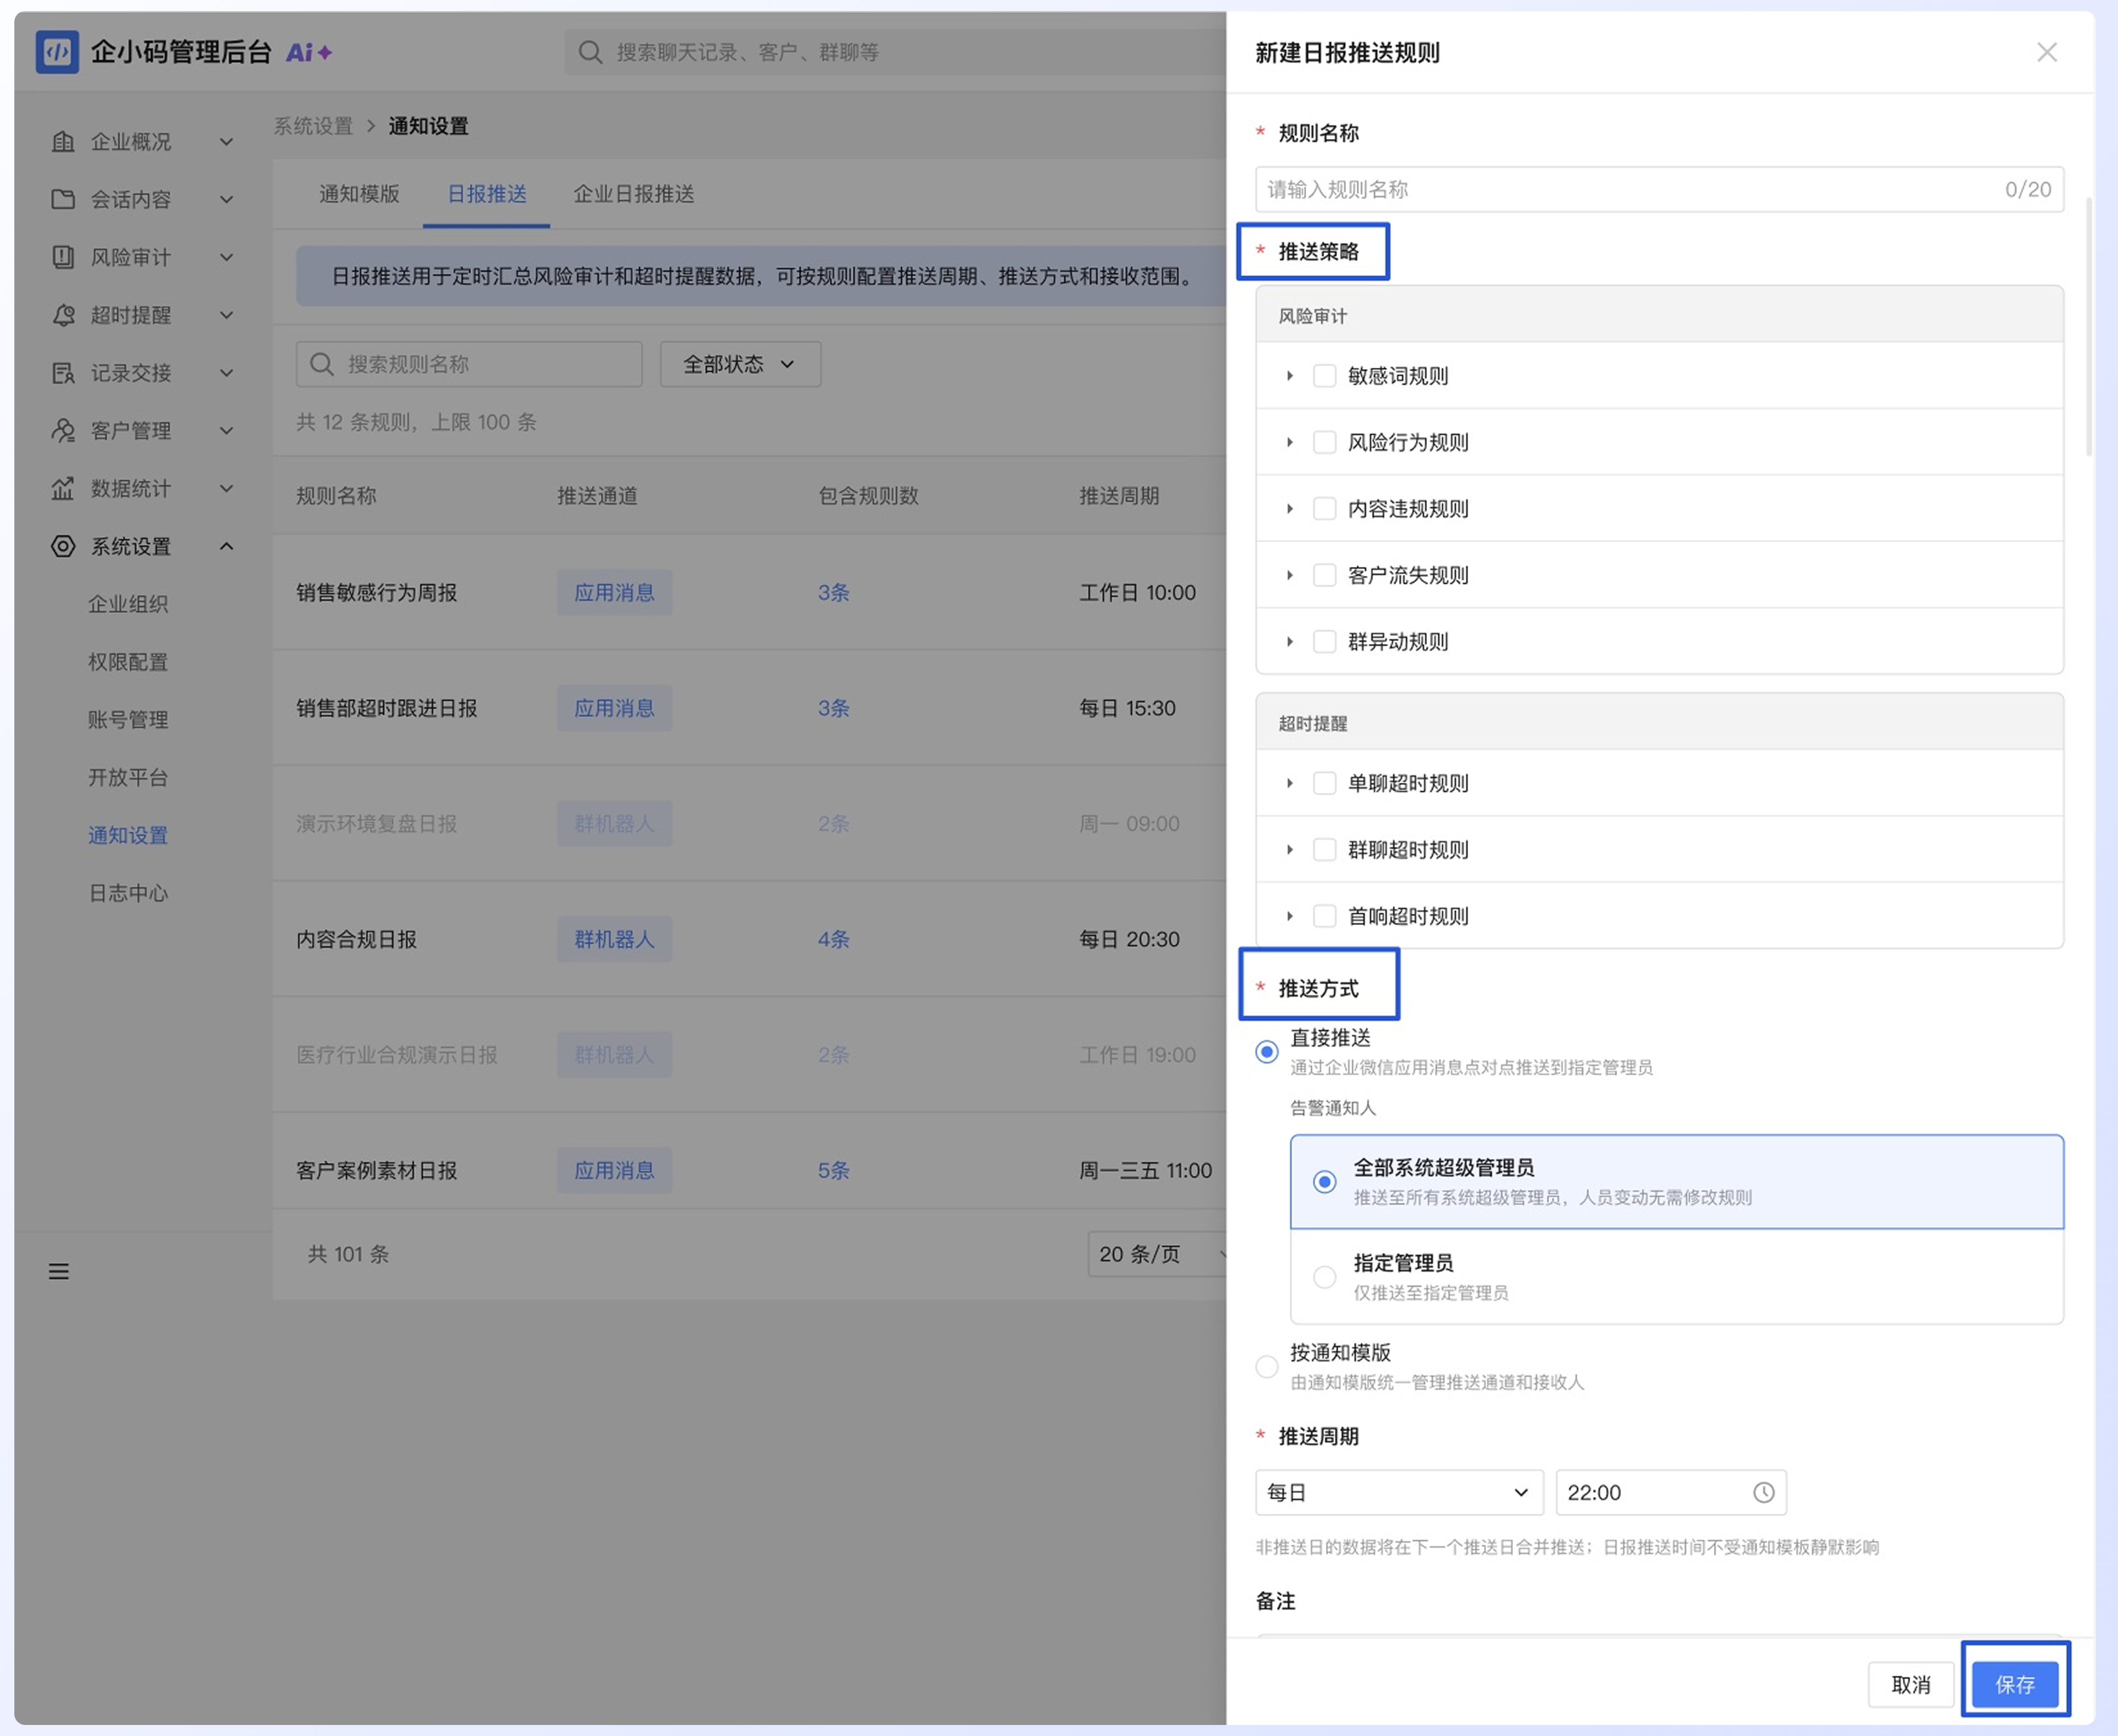Open 数据统计 chart icon
Image resolution: width=2118 pixels, height=1736 pixels.
click(63, 488)
